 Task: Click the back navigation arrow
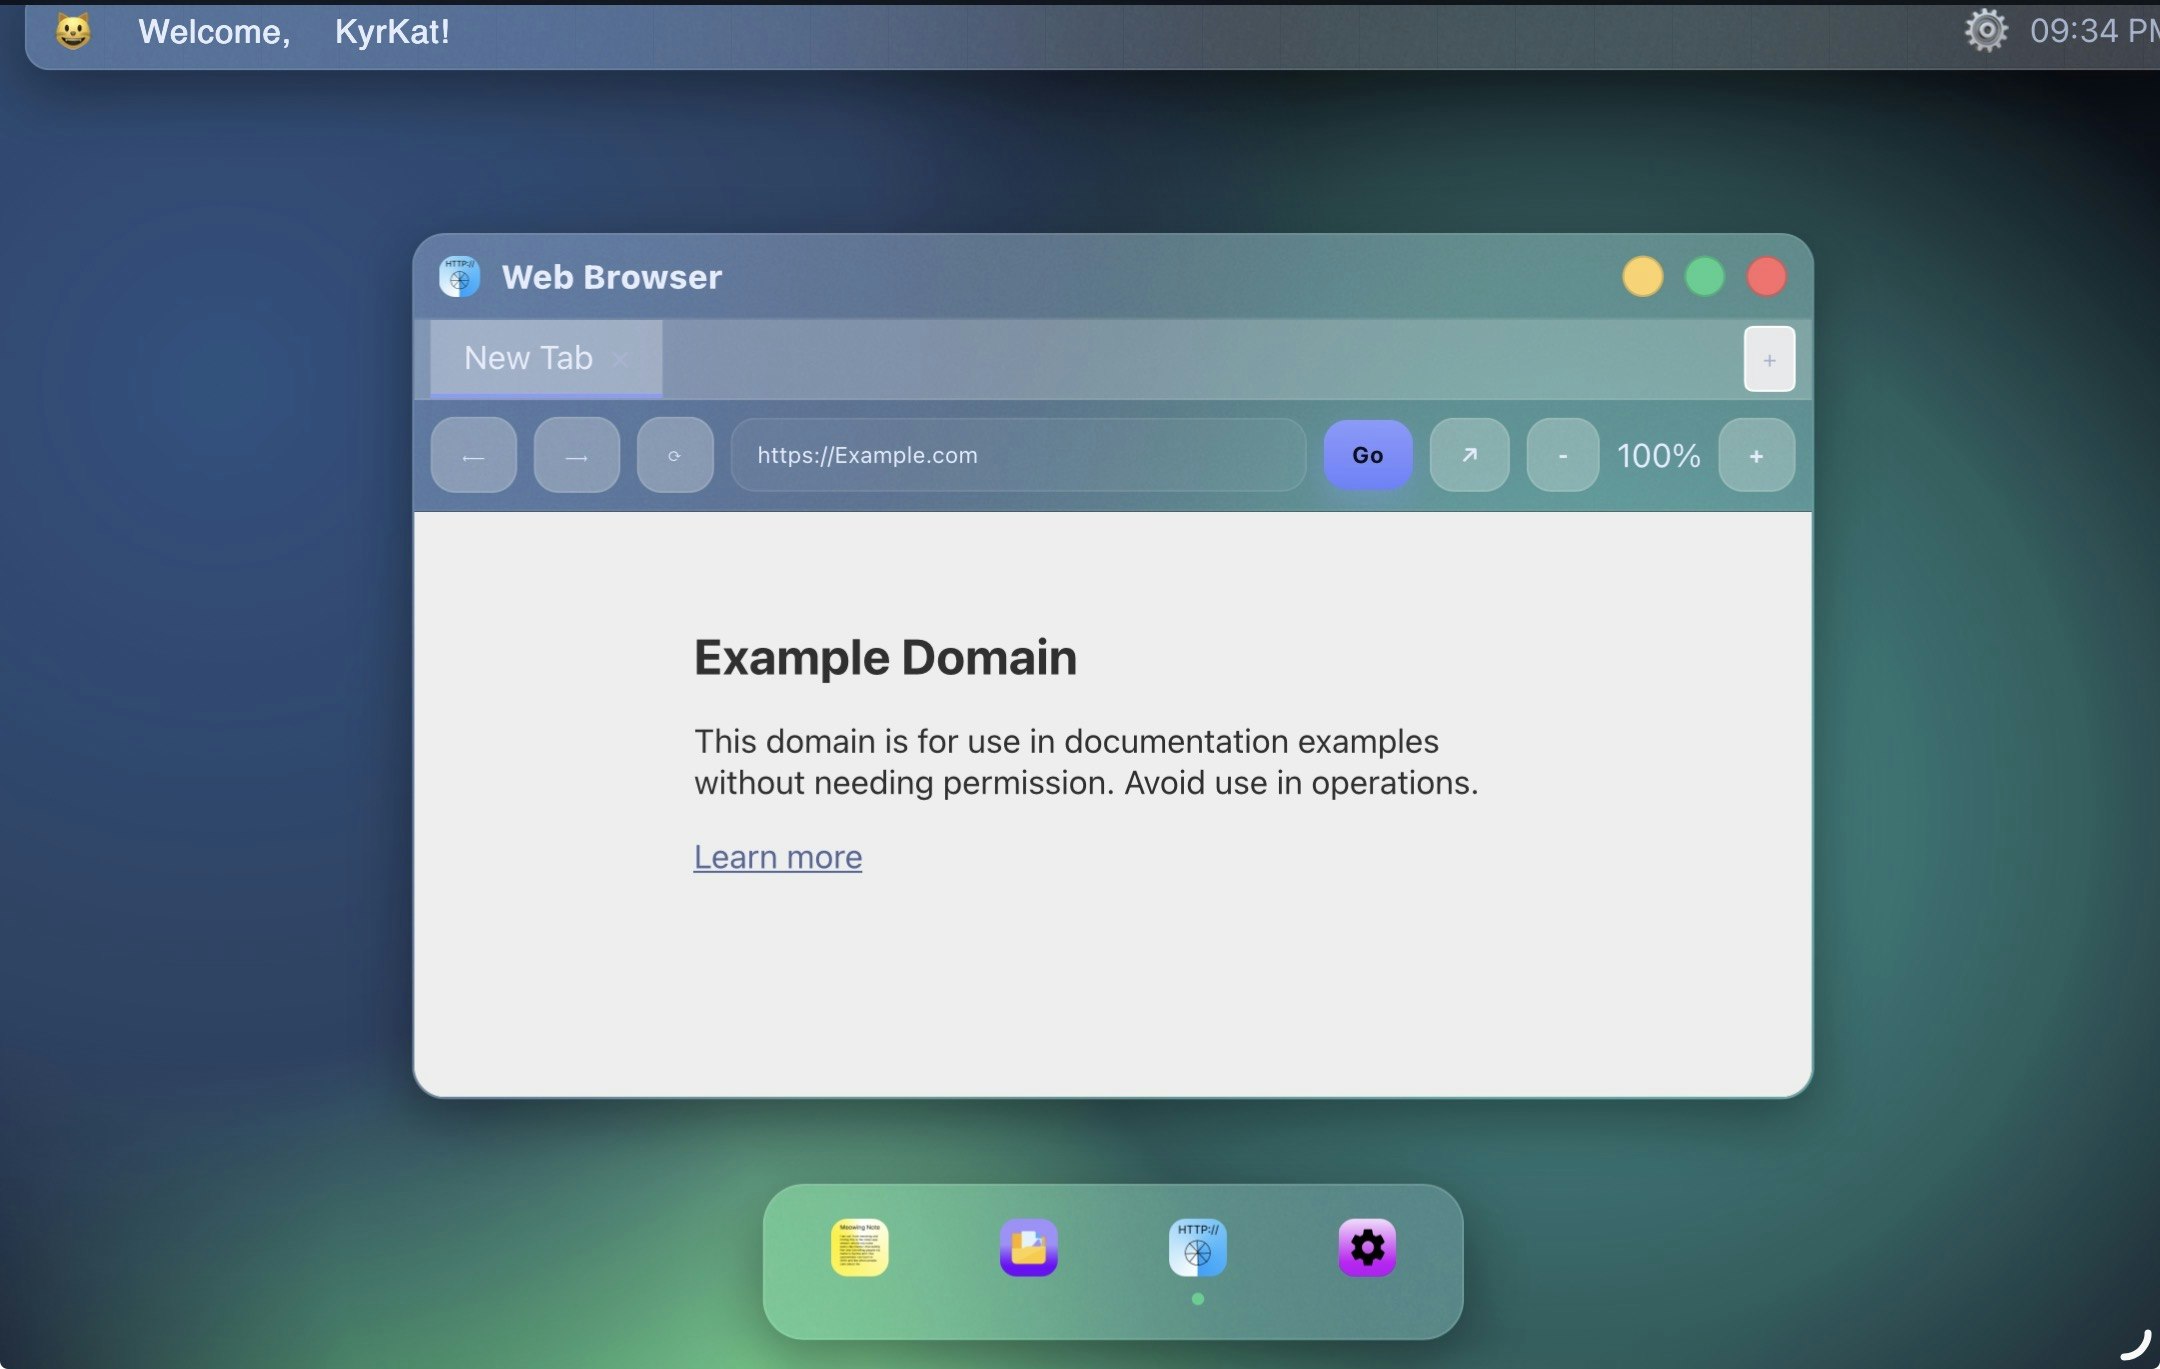point(474,455)
